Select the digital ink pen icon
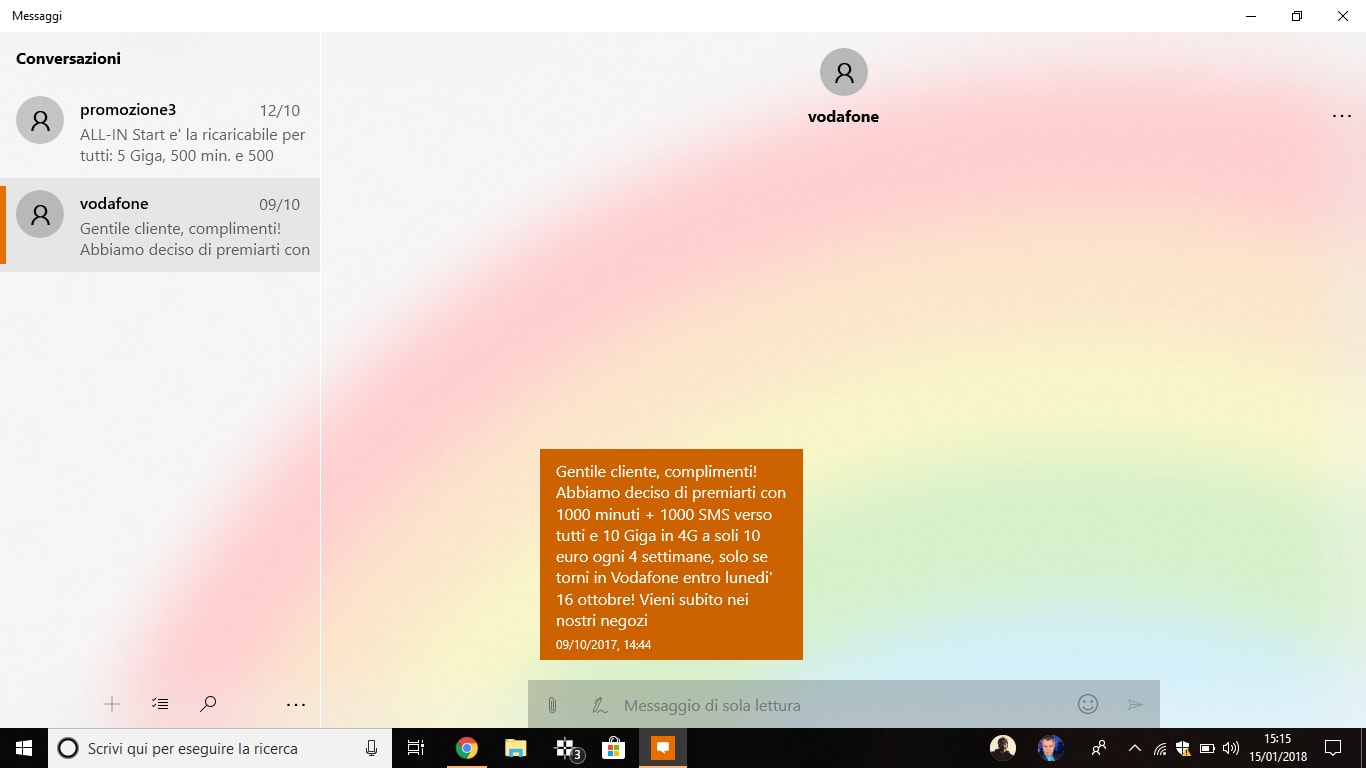This screenshot has height=768, width=1366. click(x=598, y=705)
